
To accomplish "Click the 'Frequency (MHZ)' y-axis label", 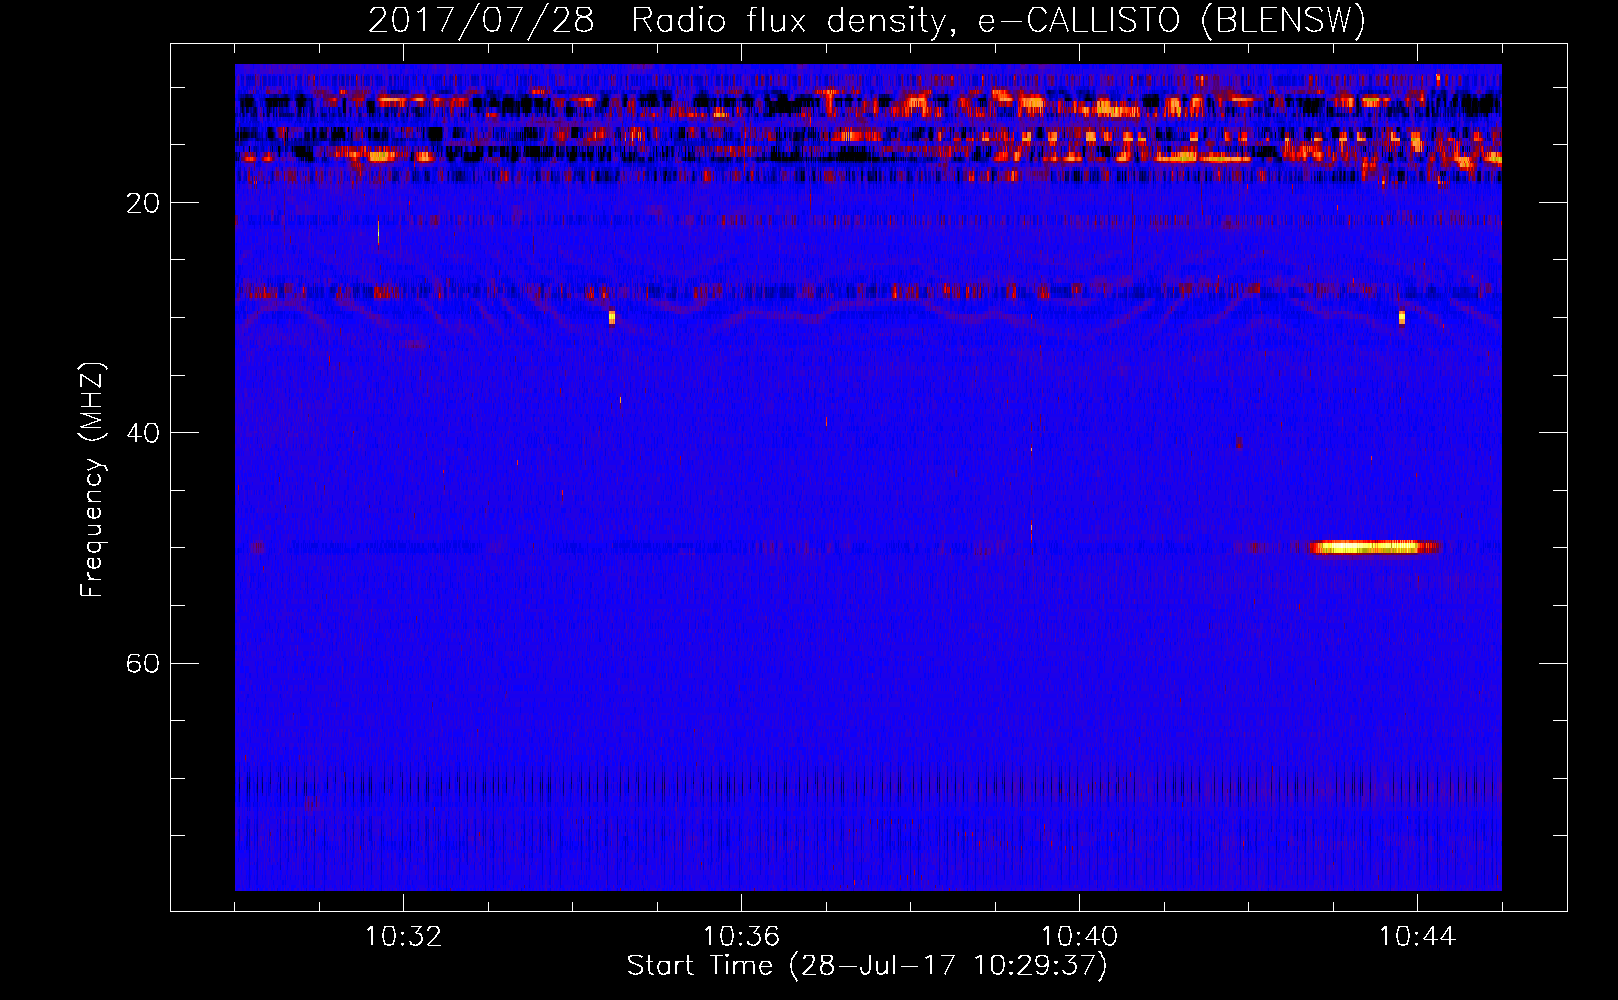I will click(x=92, y=480).
